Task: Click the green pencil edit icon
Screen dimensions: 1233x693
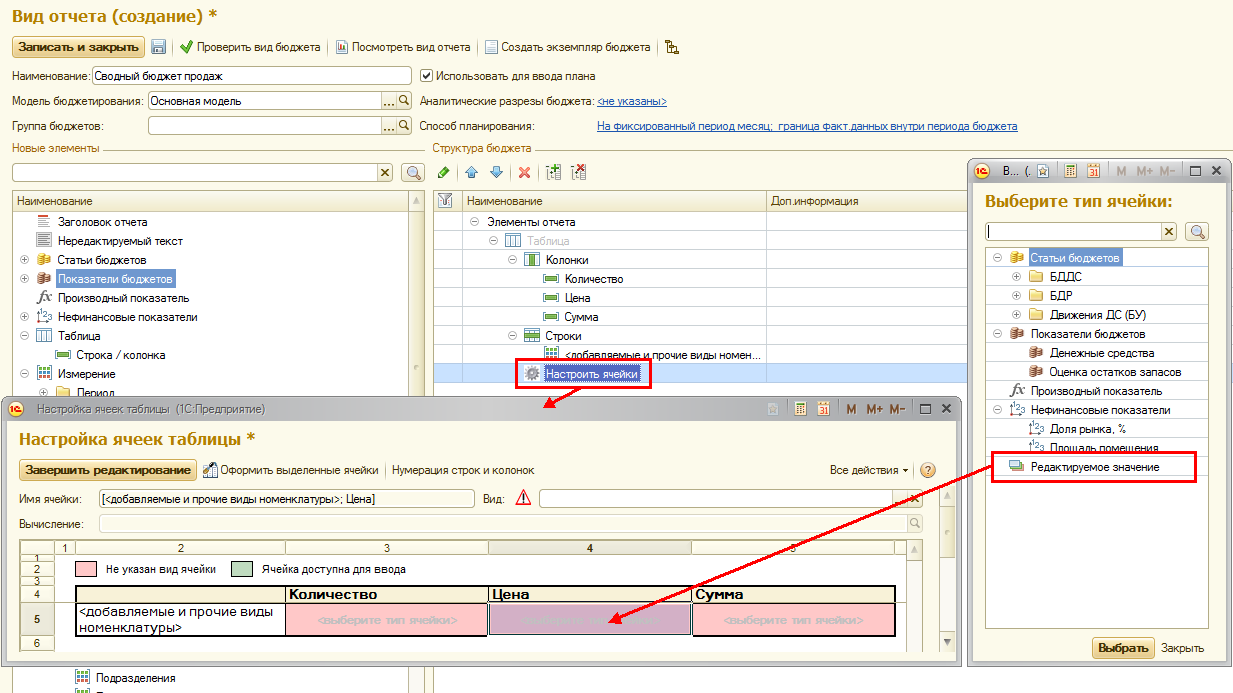Action: 443,172
